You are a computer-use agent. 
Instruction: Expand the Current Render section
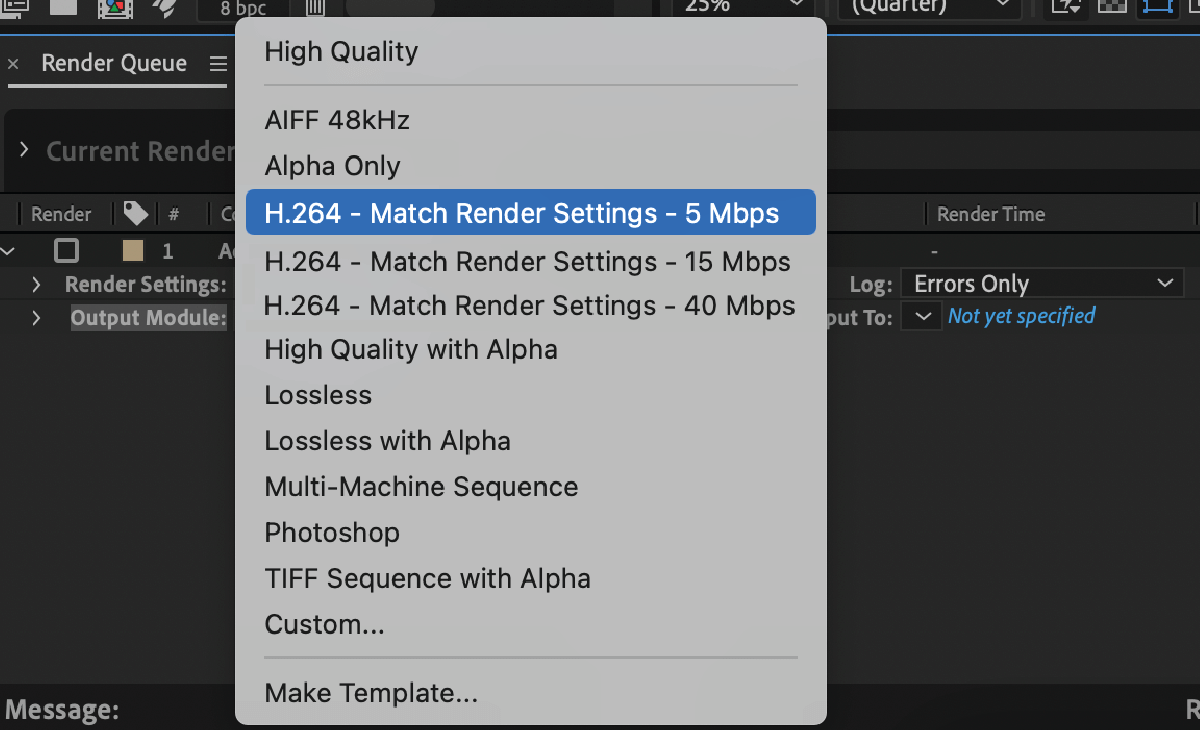[x=24, y=150]
